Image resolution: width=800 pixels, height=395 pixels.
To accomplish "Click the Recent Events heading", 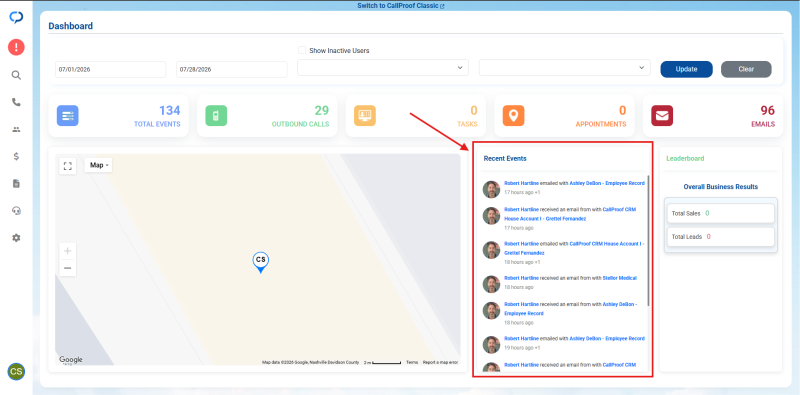I will (505, 158).
